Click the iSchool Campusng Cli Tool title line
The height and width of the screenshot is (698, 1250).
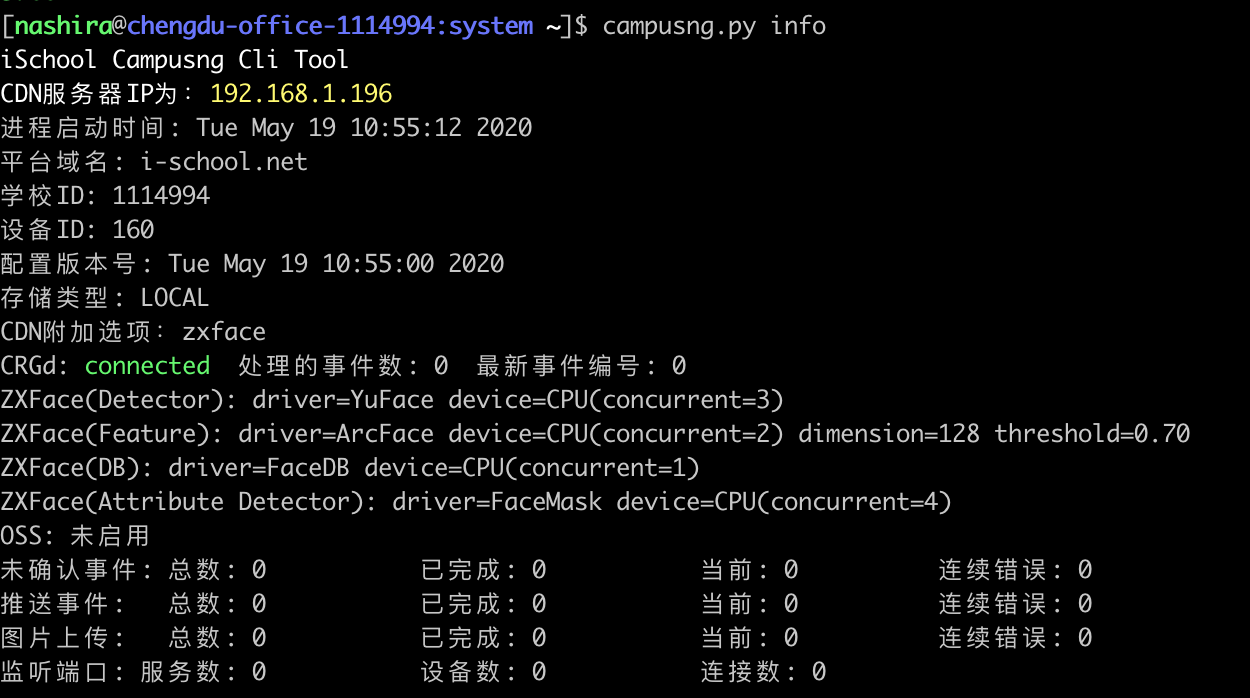(x=175, y=60)
